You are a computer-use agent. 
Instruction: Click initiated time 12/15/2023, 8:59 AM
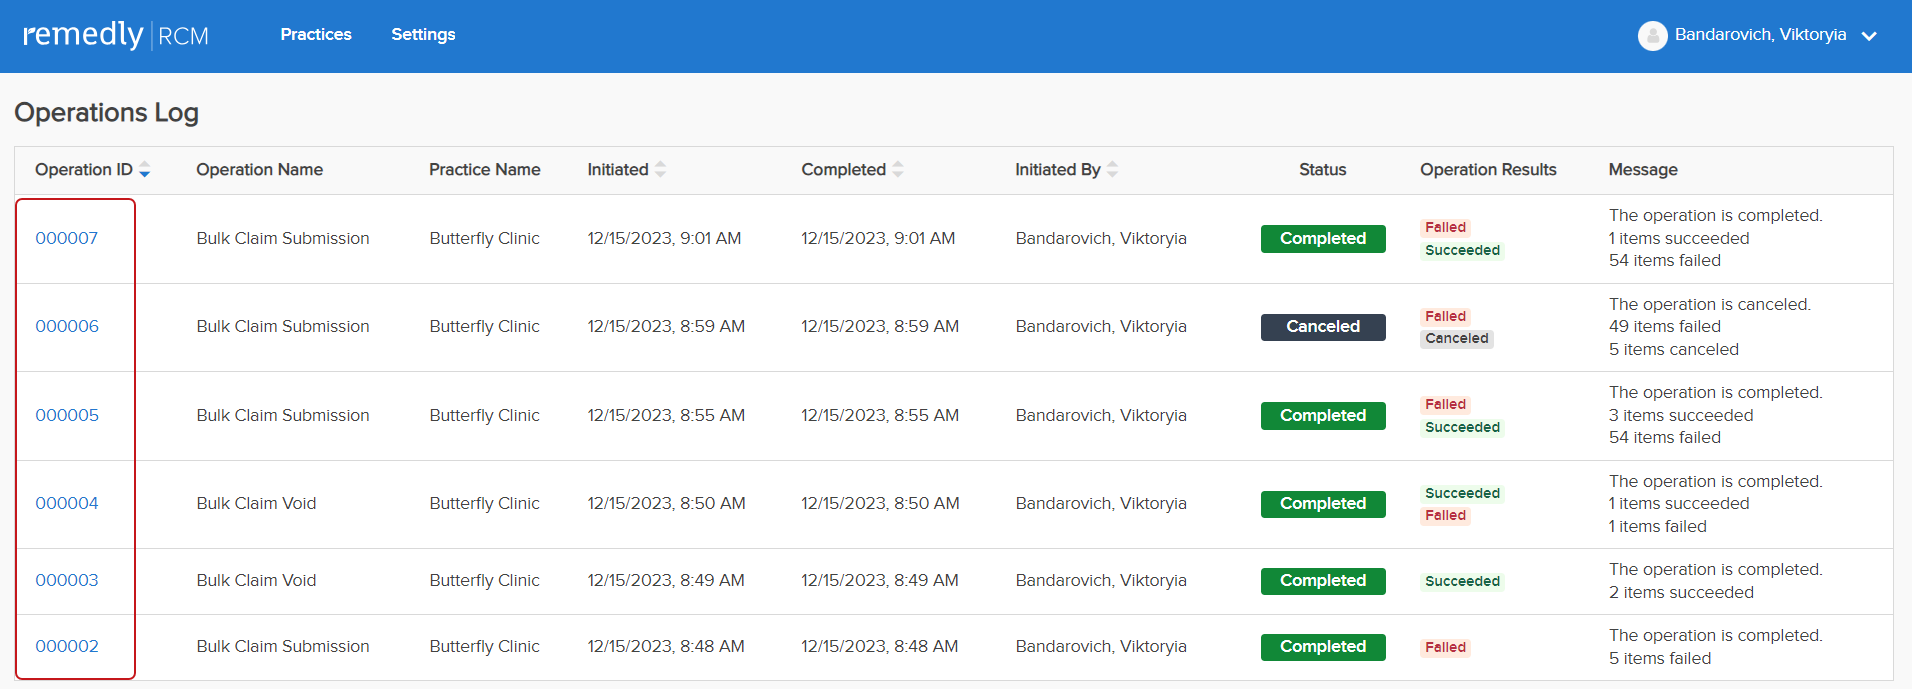pos(666,326)
